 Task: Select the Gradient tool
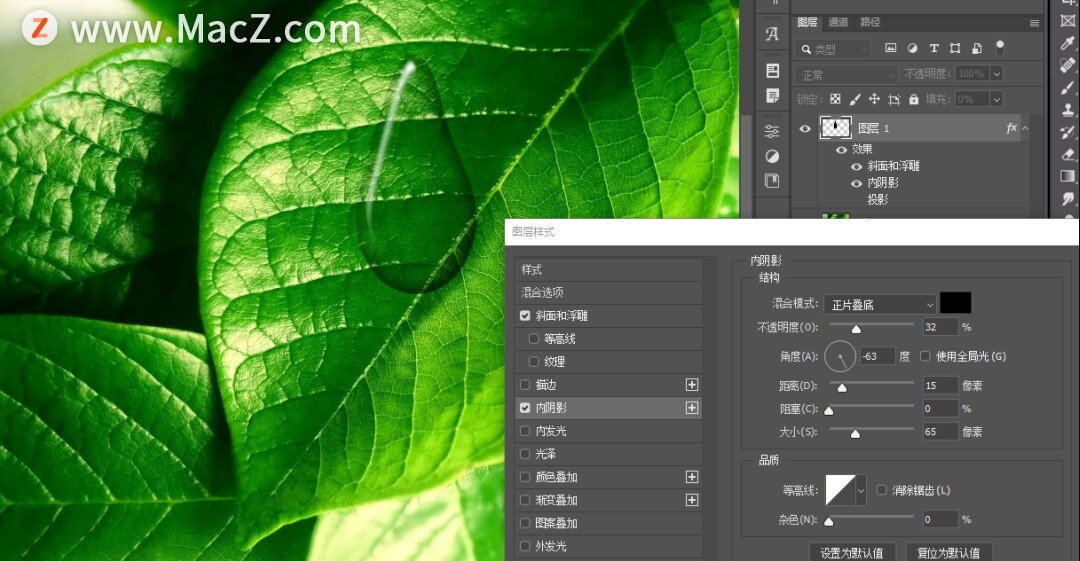tap(1068, 176)
